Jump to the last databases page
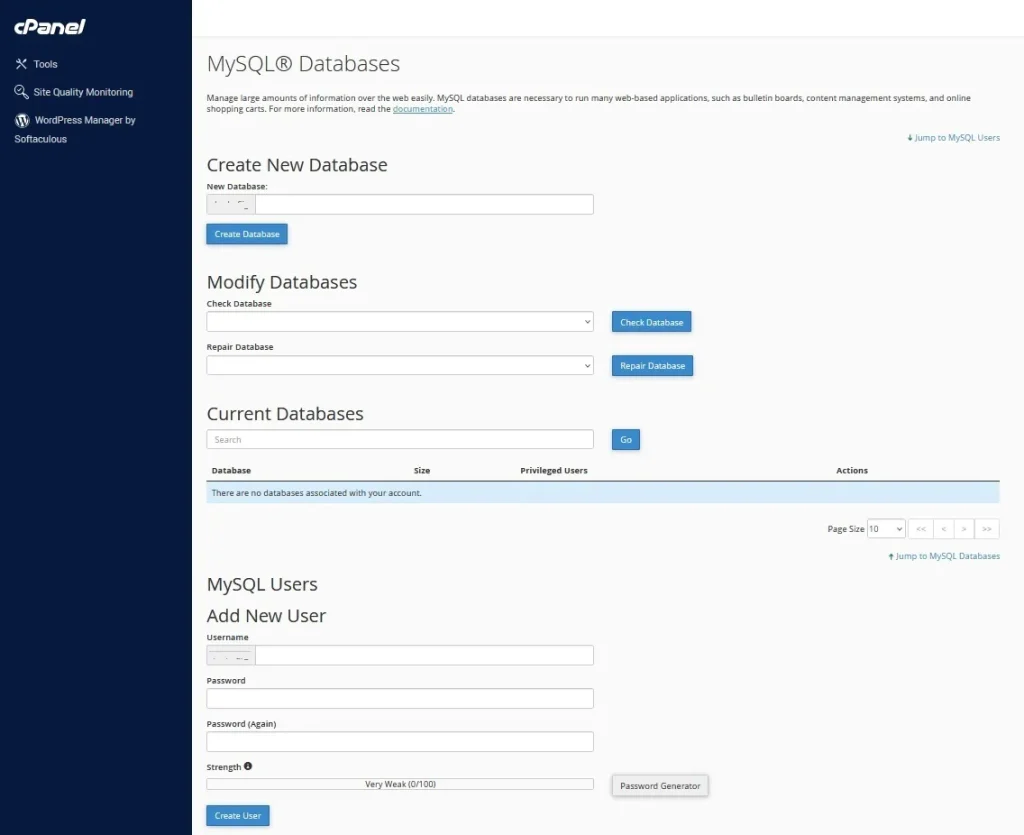Image resolution: width=1024 pixels, height=835 pixels. [x=986, y=529]
